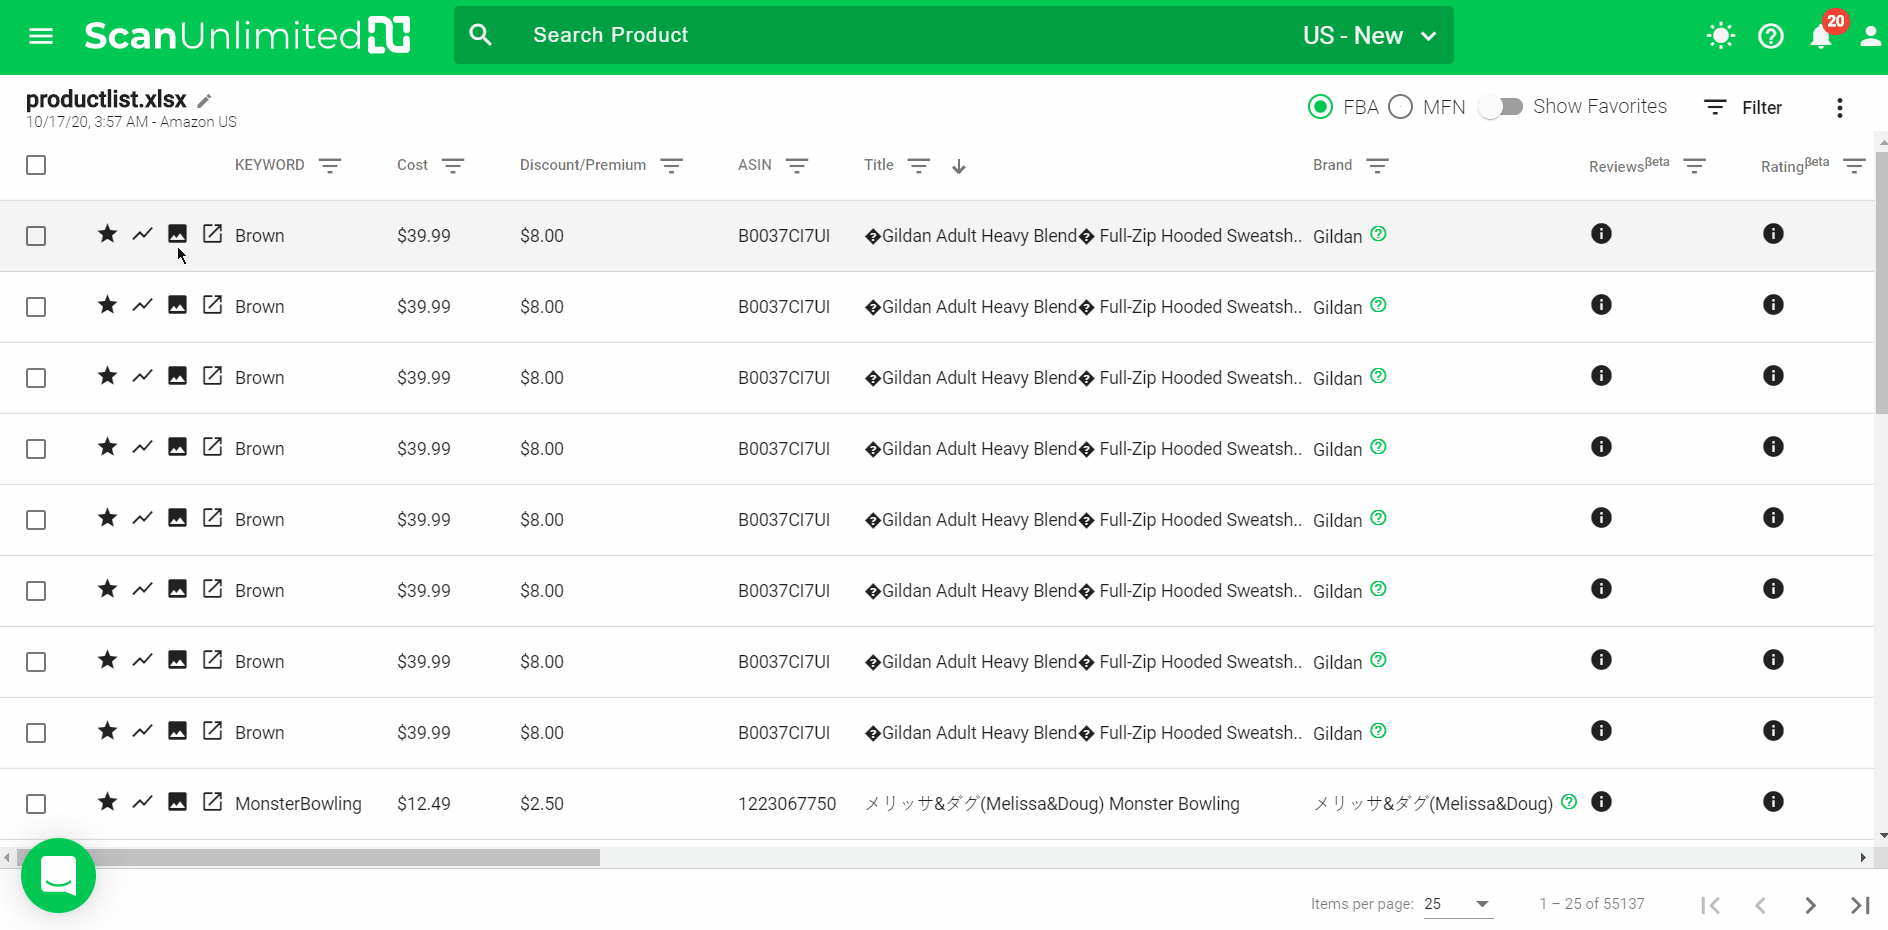This screenshot has height=930, width=1888.
Task: Enable the Show Favorites toggle
Action: point(1500,107)
